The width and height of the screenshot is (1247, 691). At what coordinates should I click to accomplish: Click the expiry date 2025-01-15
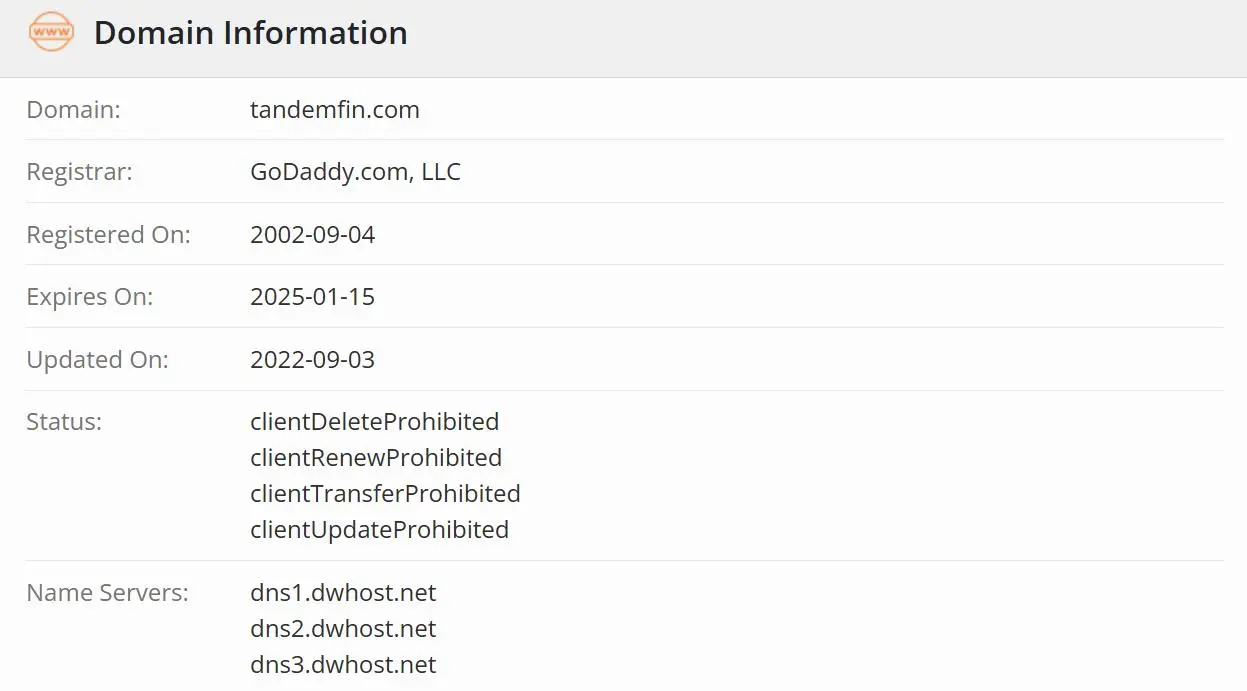point(313,297)
